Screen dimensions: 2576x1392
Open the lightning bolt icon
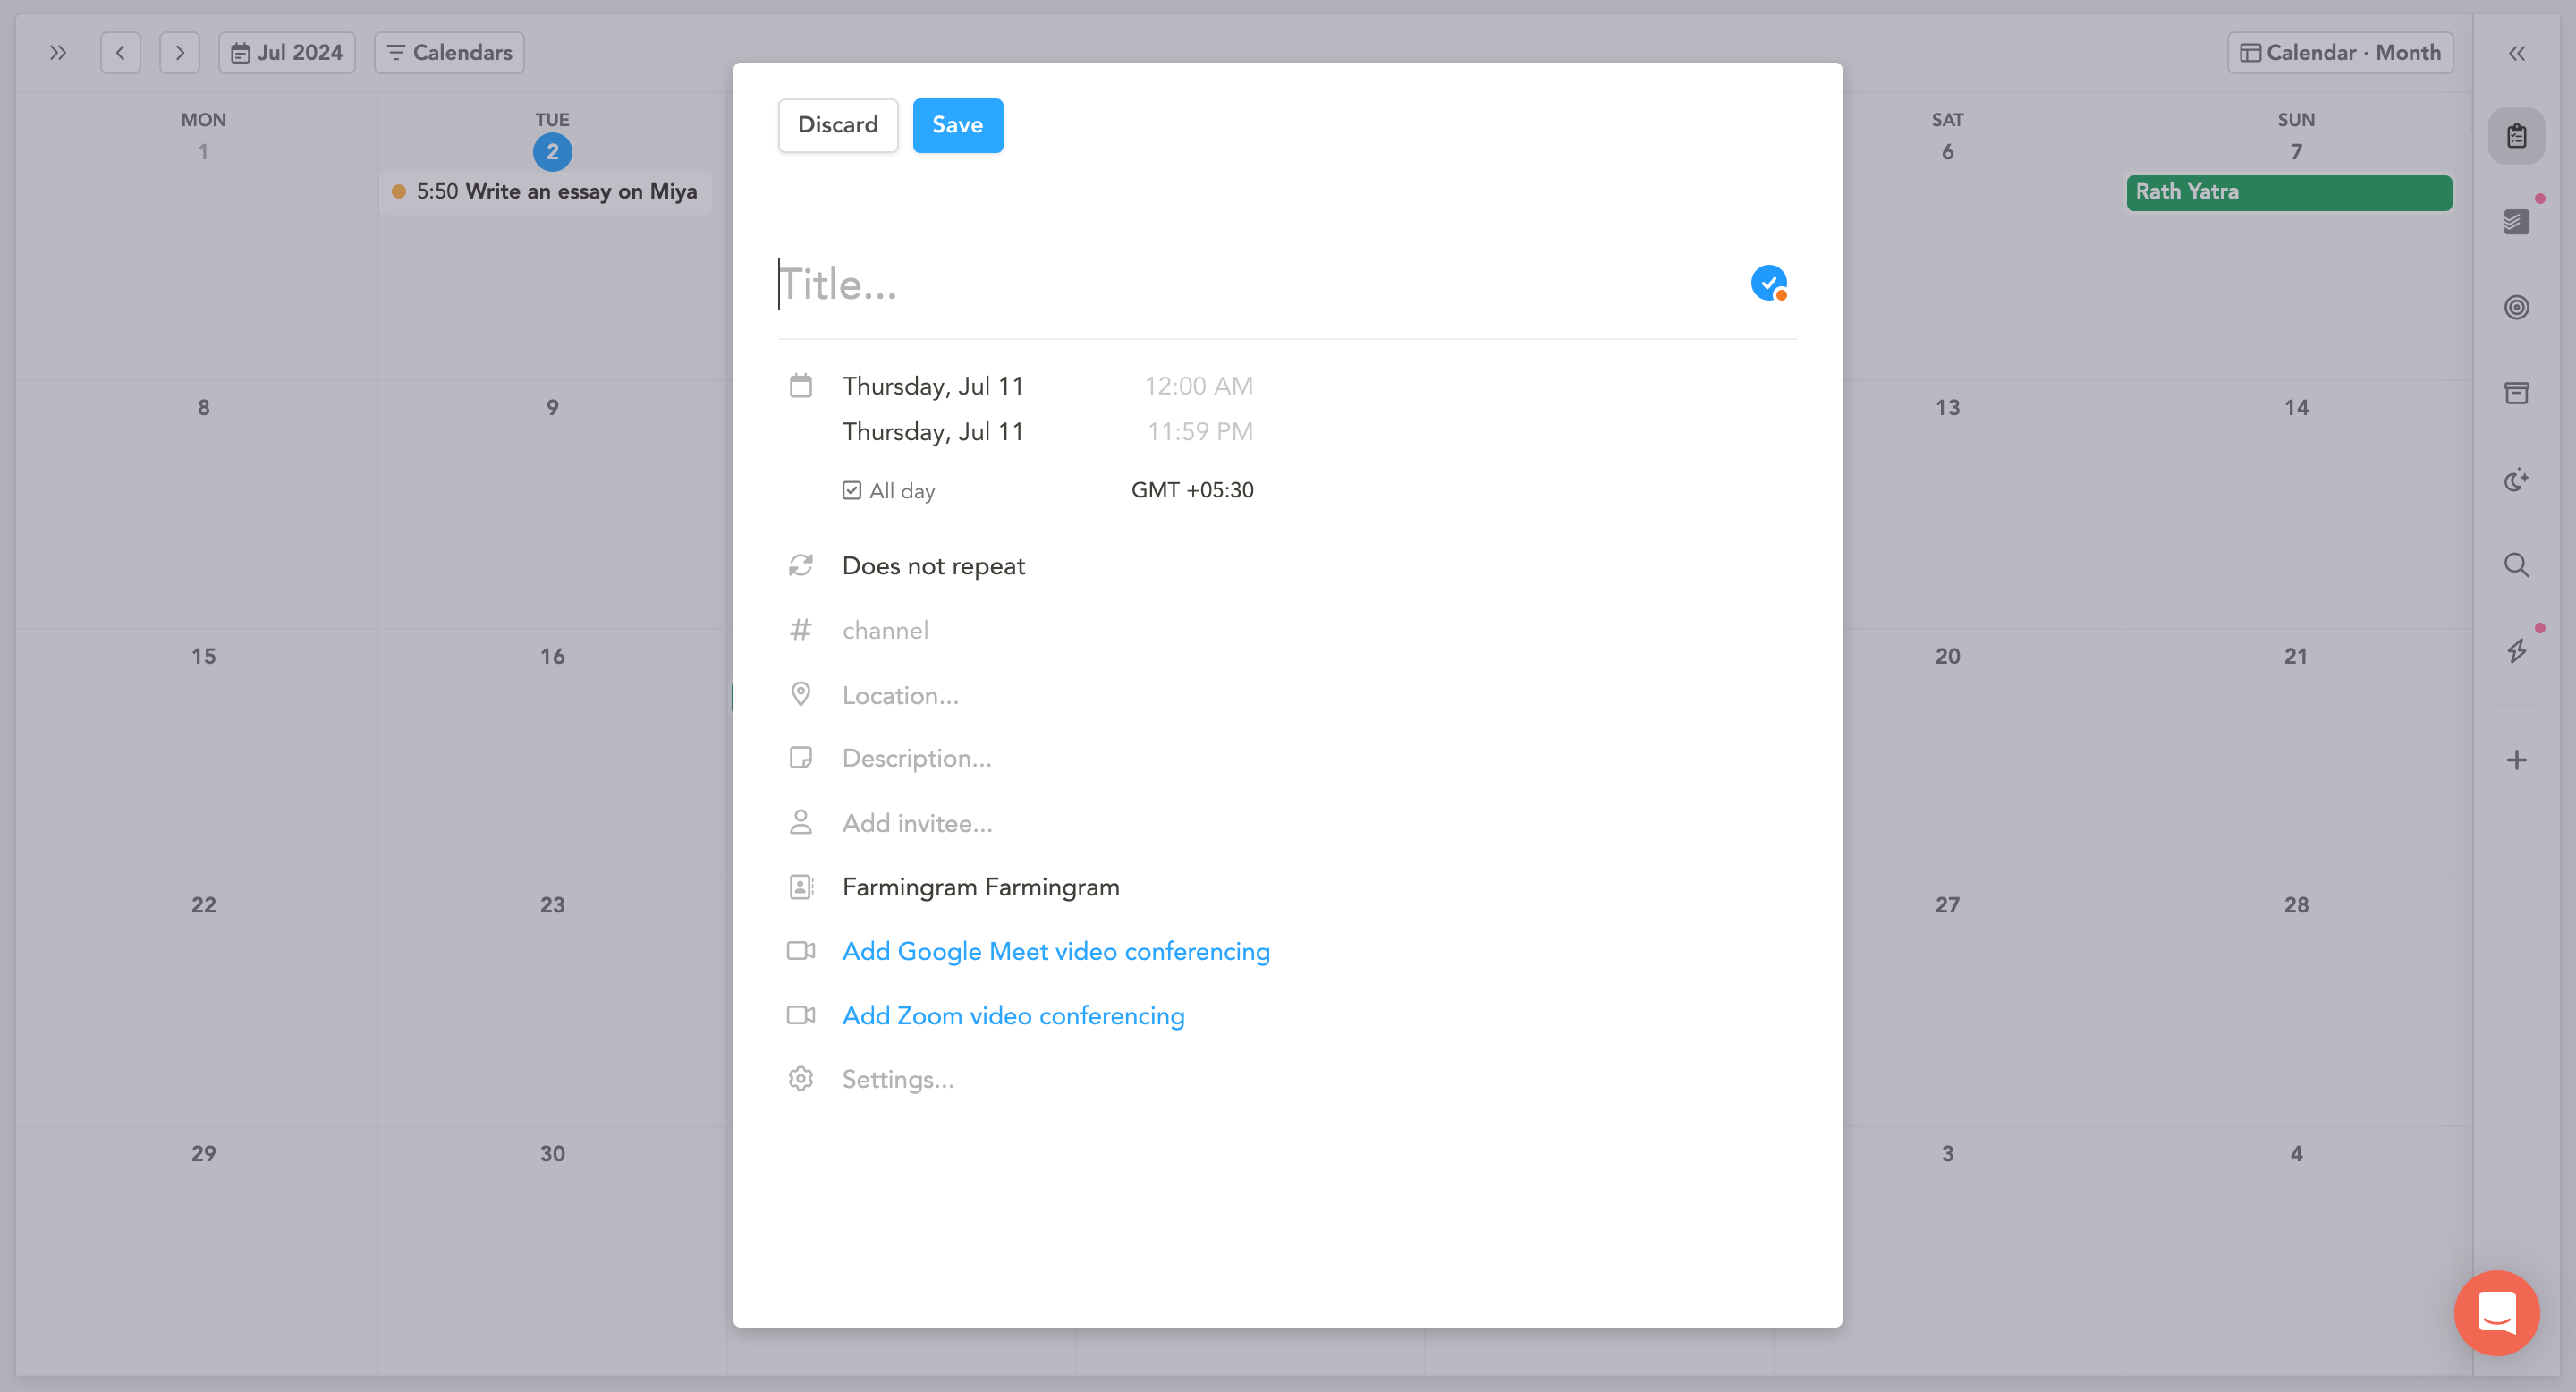pos(2517,652)
